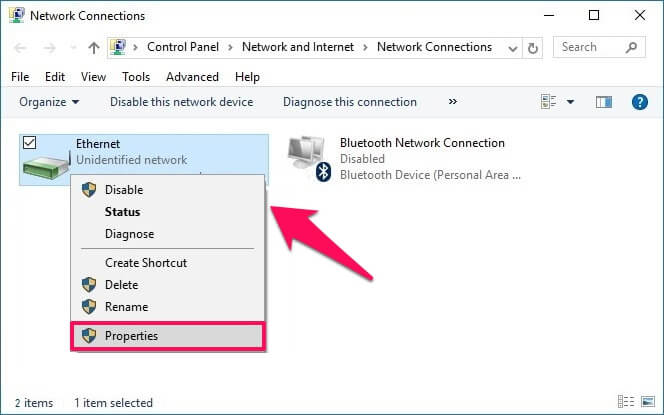
Task: Click the Search input field
Action: (x=592, y=47)
